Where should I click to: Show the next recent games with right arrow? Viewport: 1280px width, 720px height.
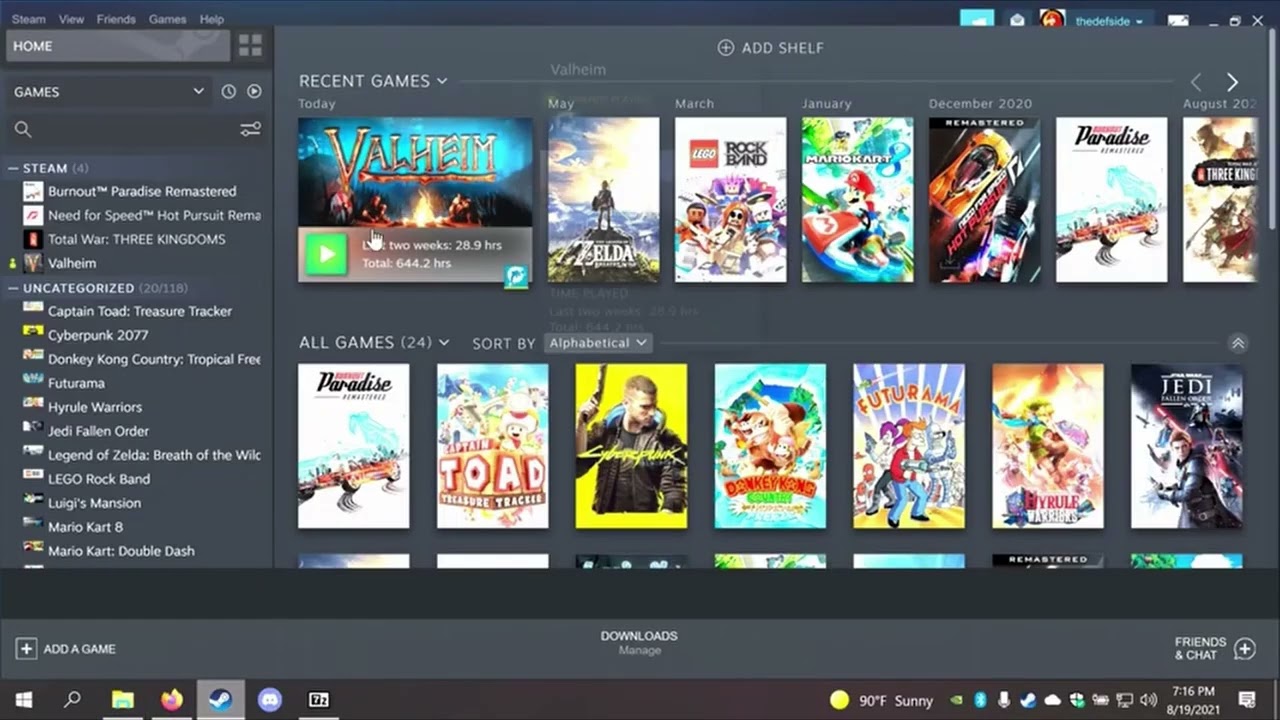(x=1232, y=82)
